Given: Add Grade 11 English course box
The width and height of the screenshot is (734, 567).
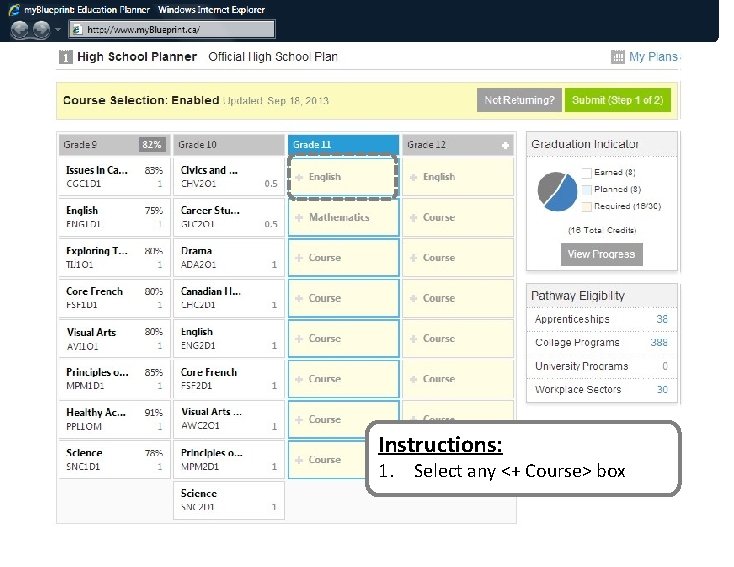Looking at the screenshot, I should click(343, 177).
